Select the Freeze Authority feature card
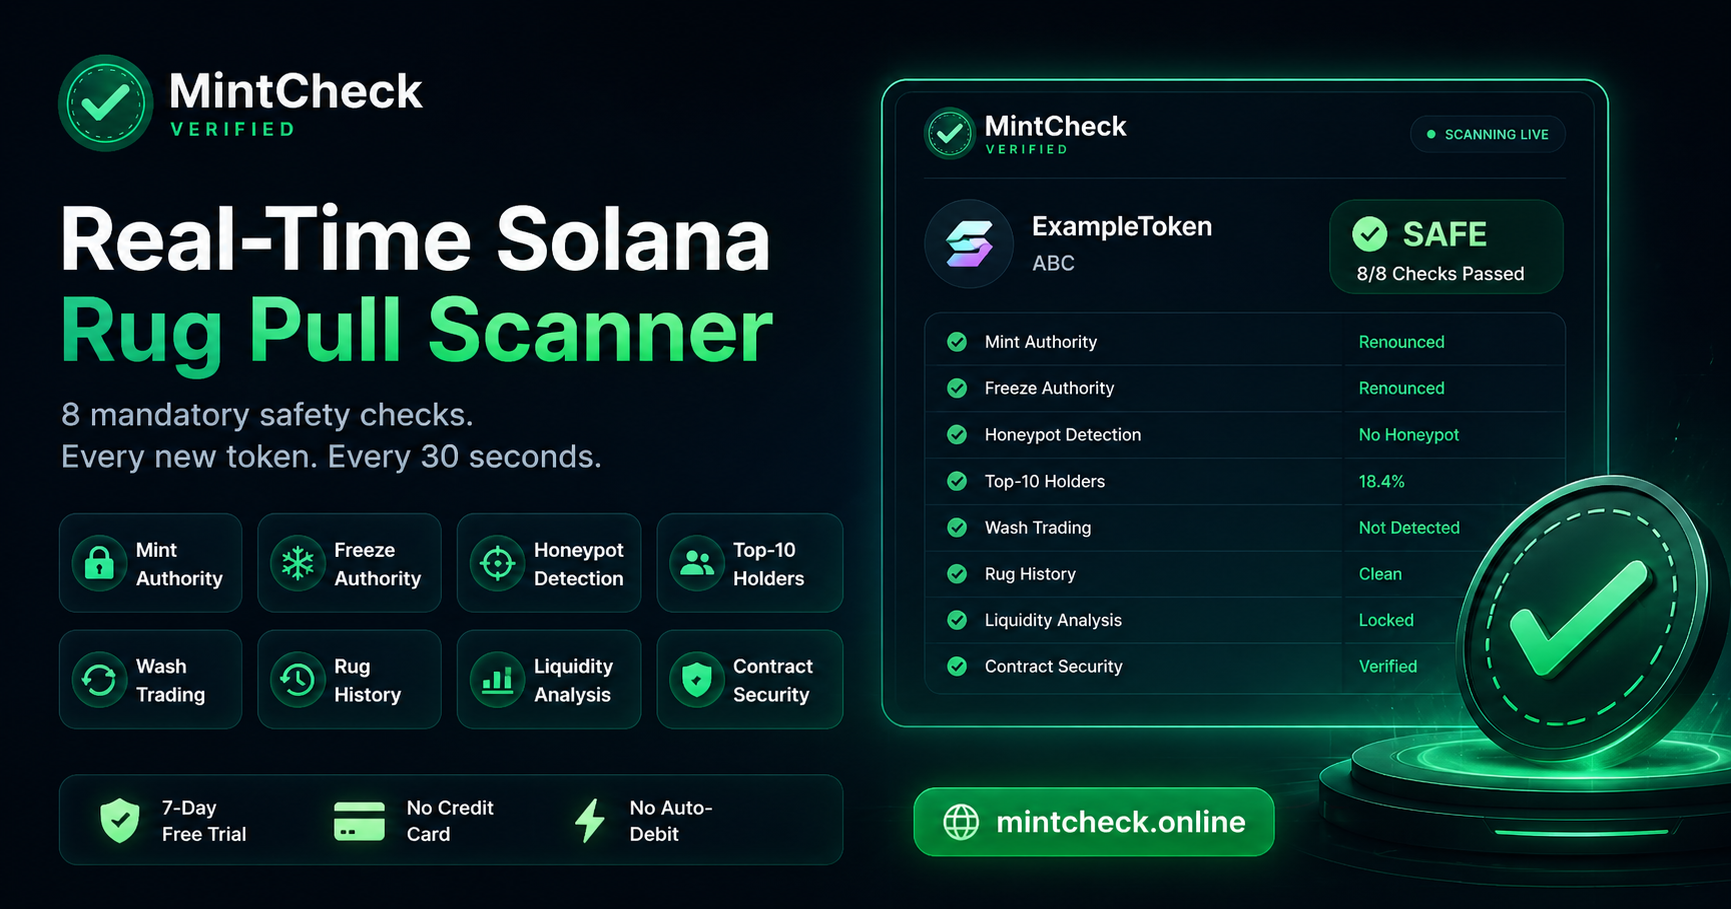This screenshot has width=1731, height=909. (x=349, y=563)
